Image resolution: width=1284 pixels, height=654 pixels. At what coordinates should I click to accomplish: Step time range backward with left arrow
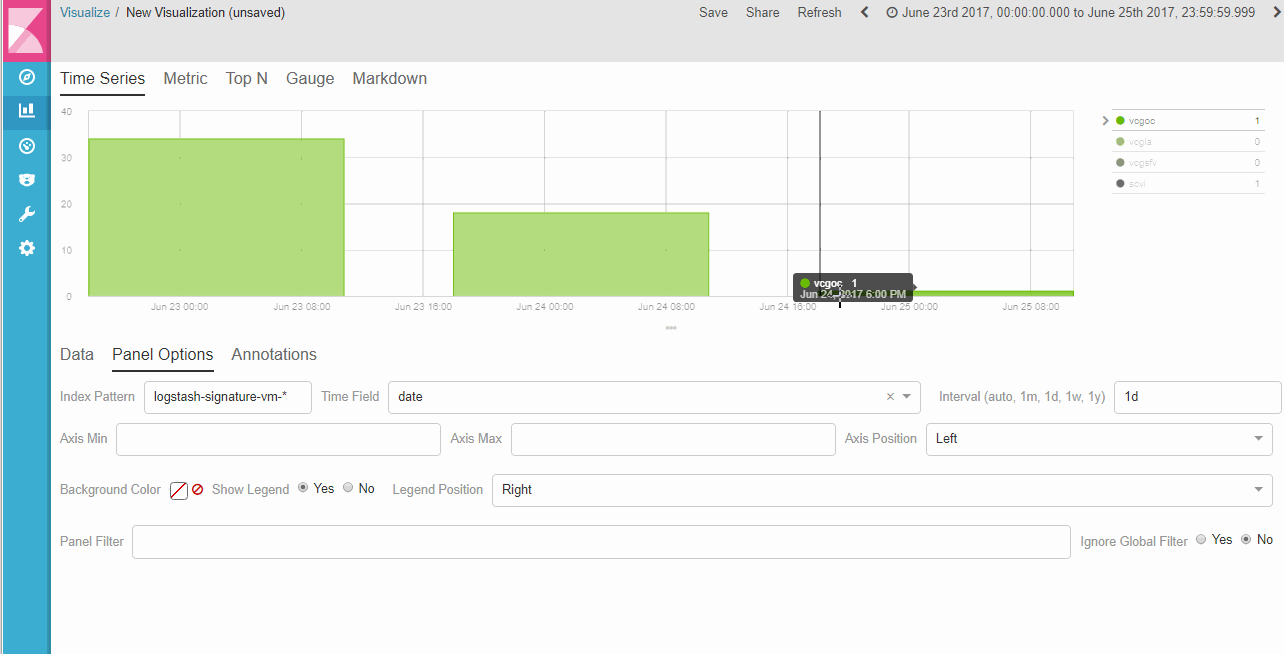[x=864, y=12]
